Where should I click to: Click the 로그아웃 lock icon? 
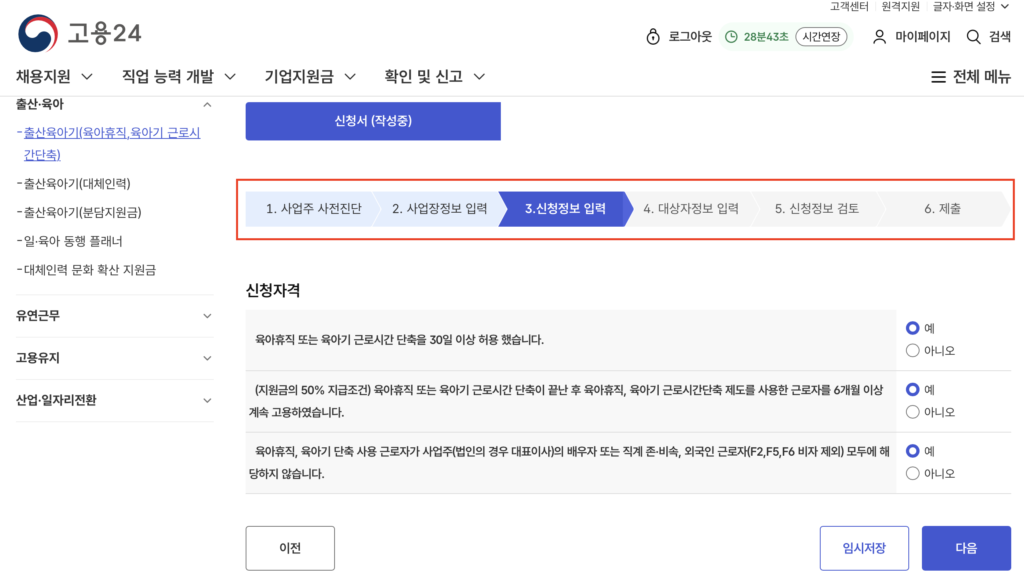point(653,37)
